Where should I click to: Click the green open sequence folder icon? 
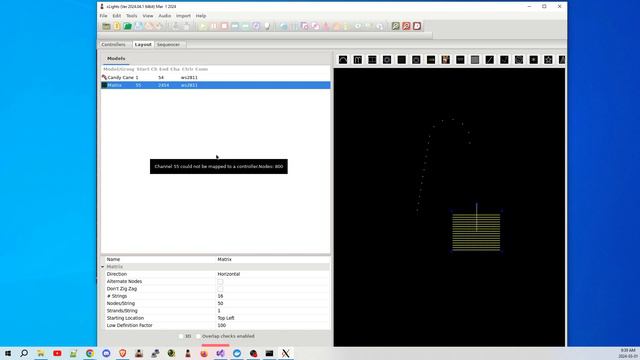tap(128, 26)
